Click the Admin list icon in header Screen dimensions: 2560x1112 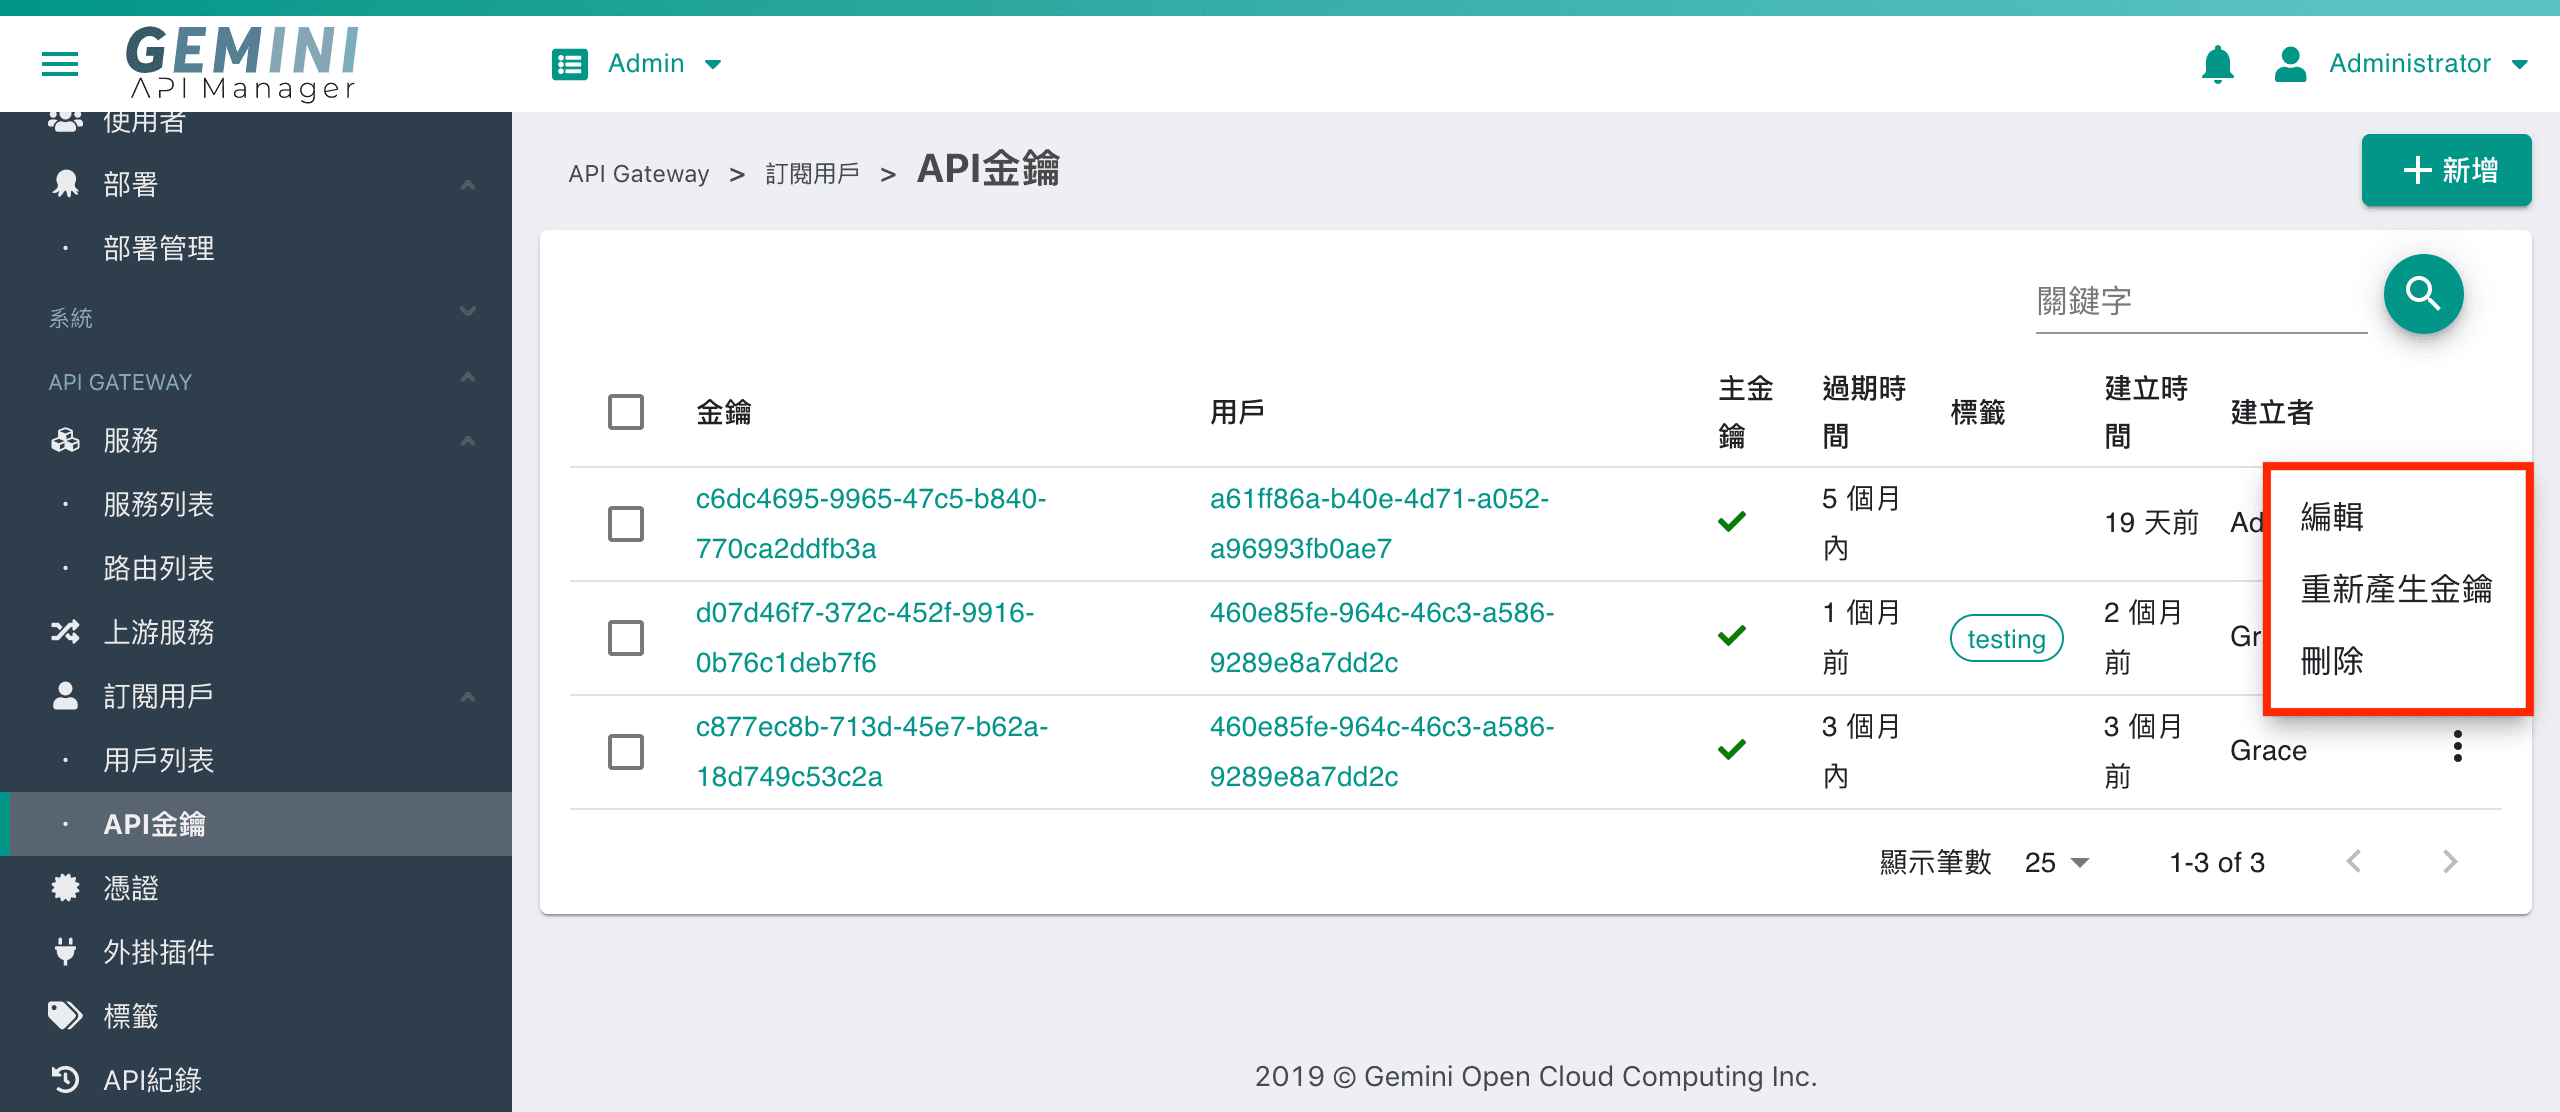[570, 65]
